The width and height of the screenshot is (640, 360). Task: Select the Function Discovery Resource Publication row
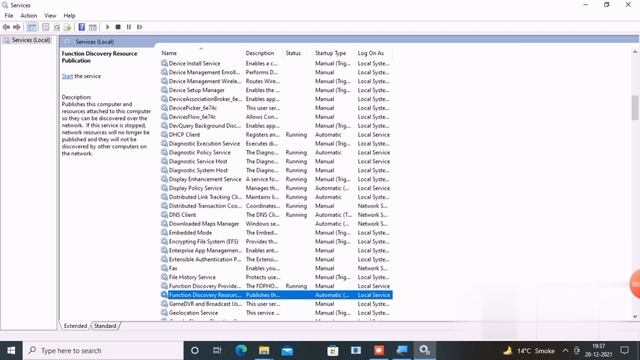(276, 295)
